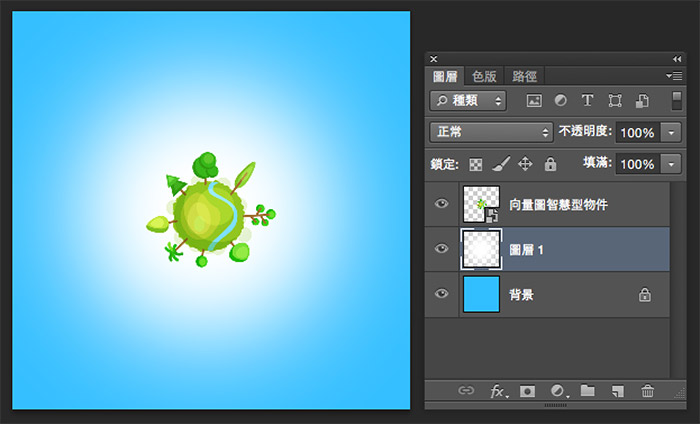Switch to the 路徑 tab
Viewport: 700px width, 424px height.
[524, 76]
